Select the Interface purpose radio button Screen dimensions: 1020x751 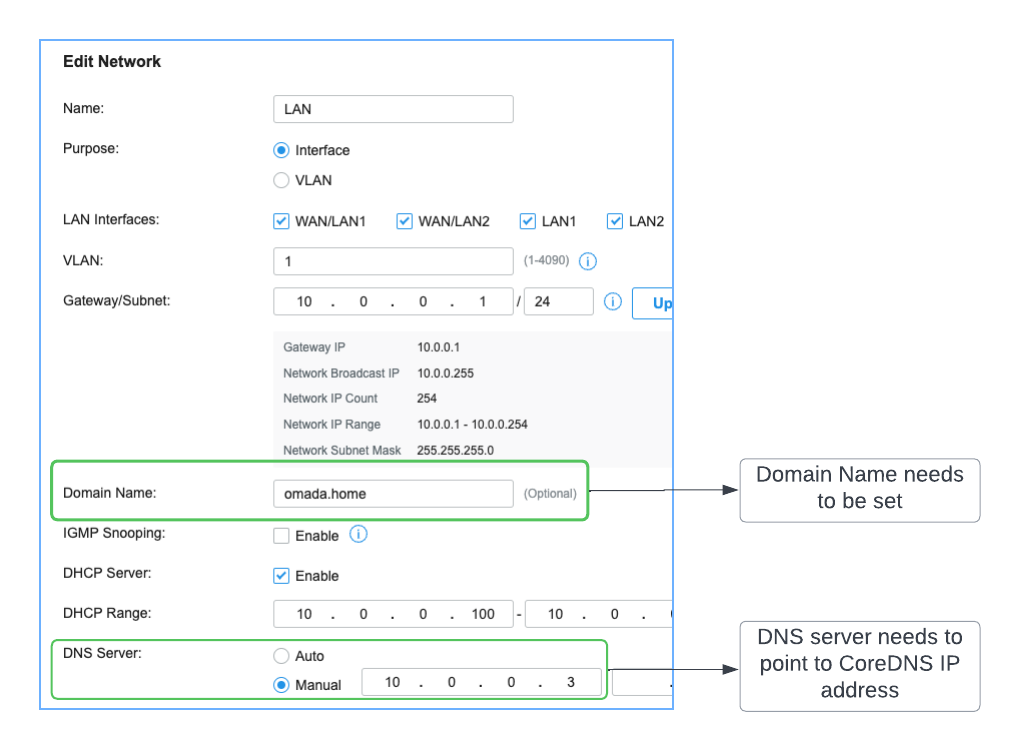click(x=281, y=150)
